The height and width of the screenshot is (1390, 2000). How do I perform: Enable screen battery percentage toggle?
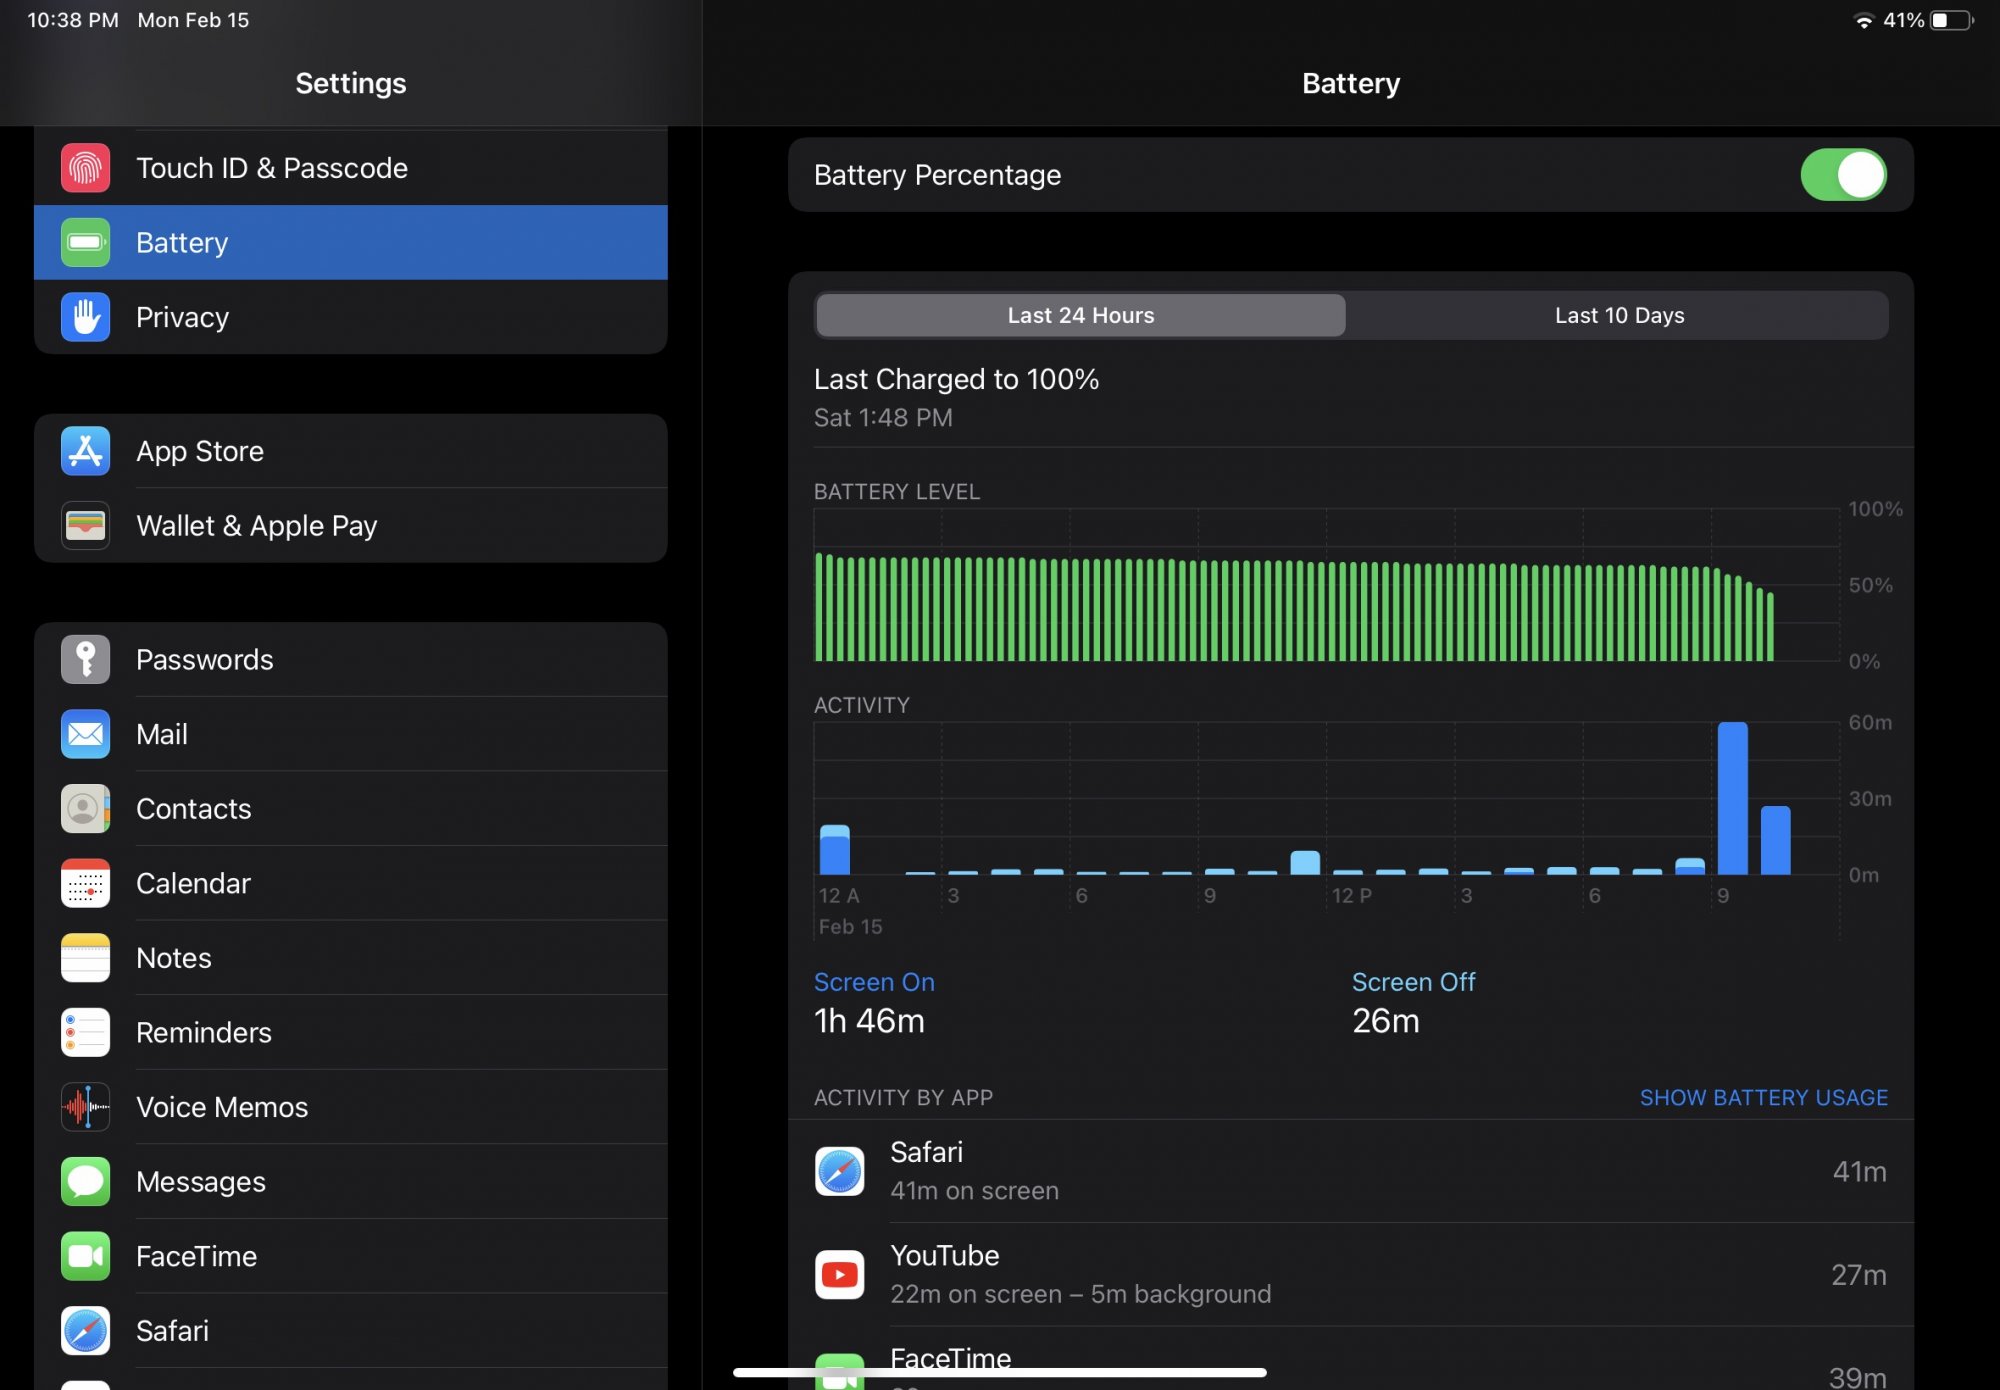point(1843,173)
